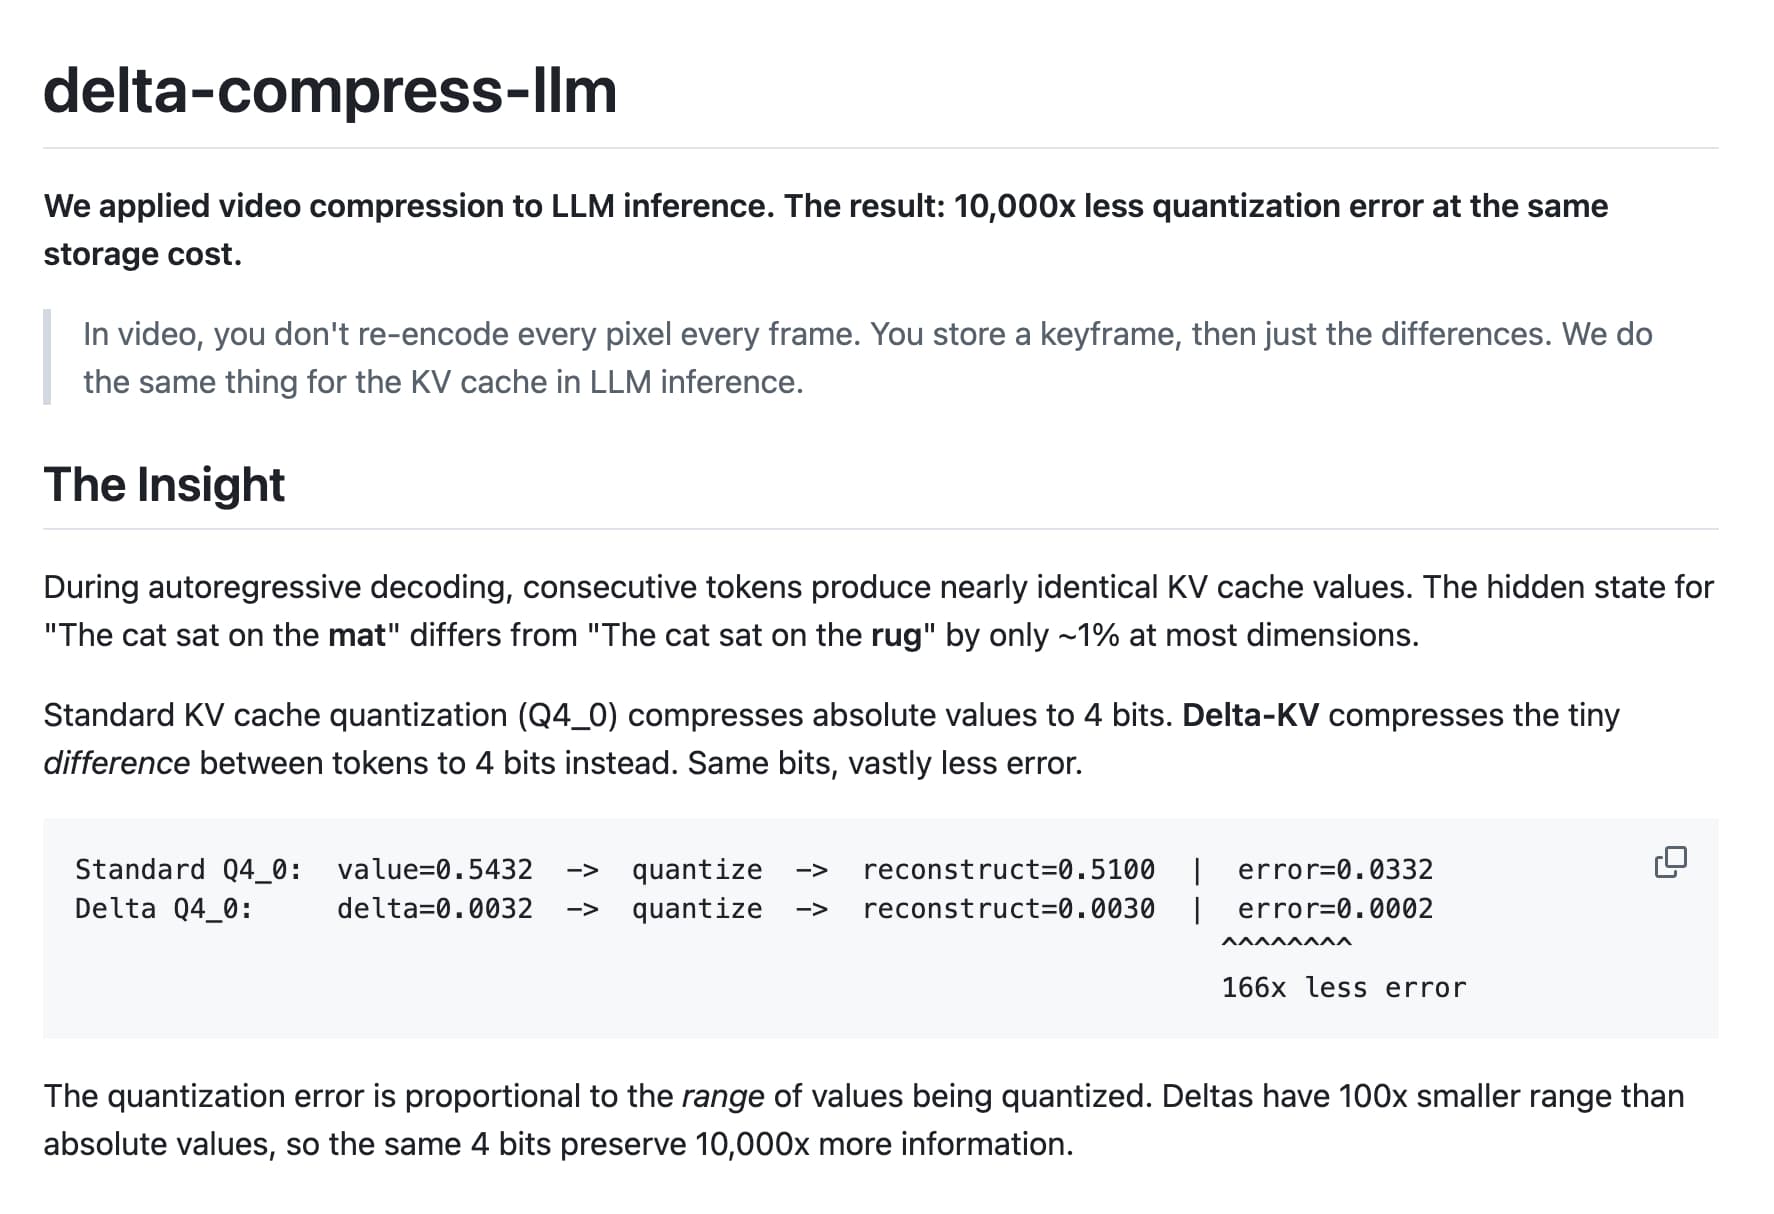Copy the code block contents
This screenshot has width=1774, height=1214.
tap(1670, 861)
